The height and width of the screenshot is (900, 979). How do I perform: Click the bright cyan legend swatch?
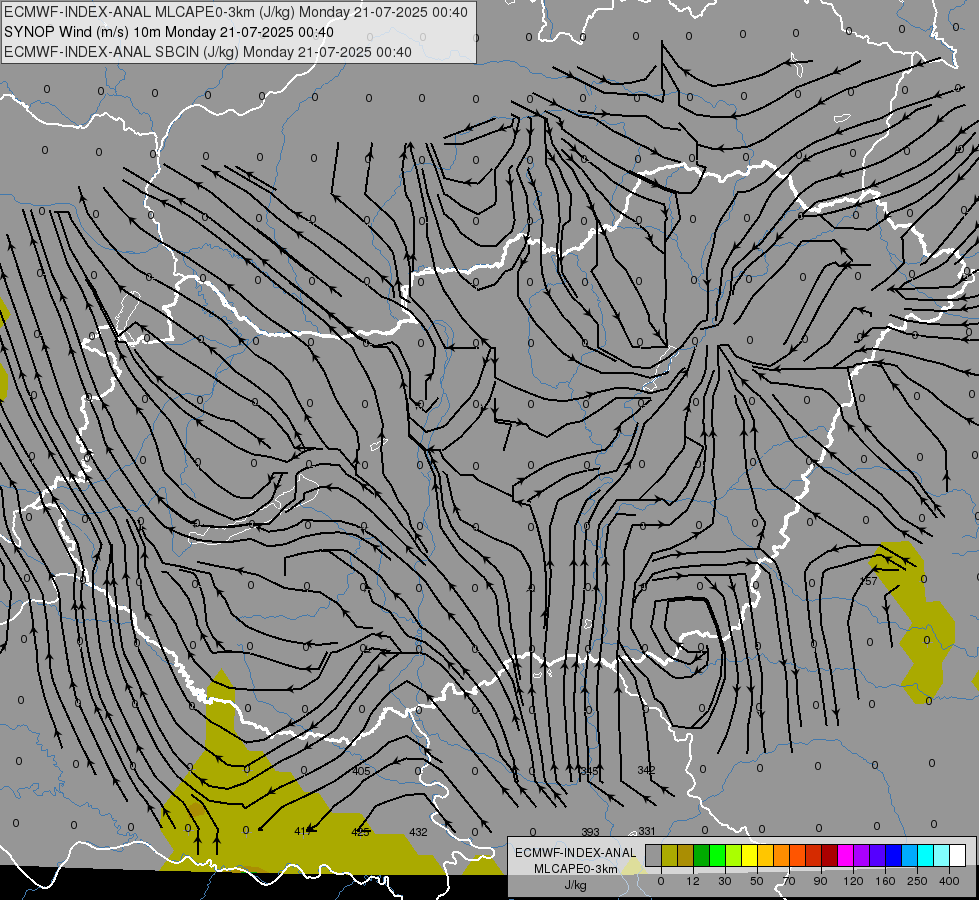(925, 855)
